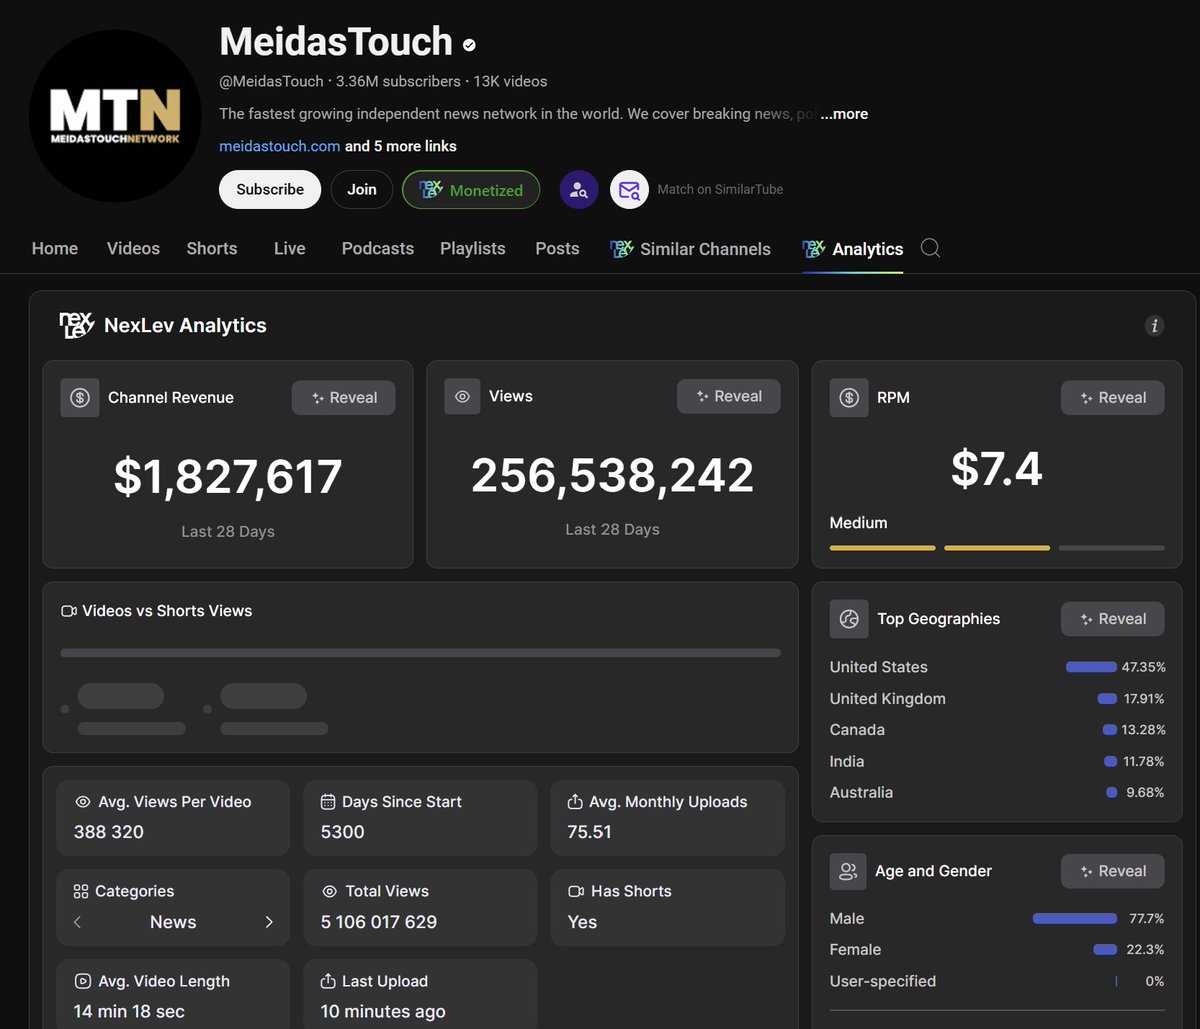This screenshot has height=1029, width=1200.
Task: Click the verified badge next to MeidasTouch
Action: pos(469,44)
